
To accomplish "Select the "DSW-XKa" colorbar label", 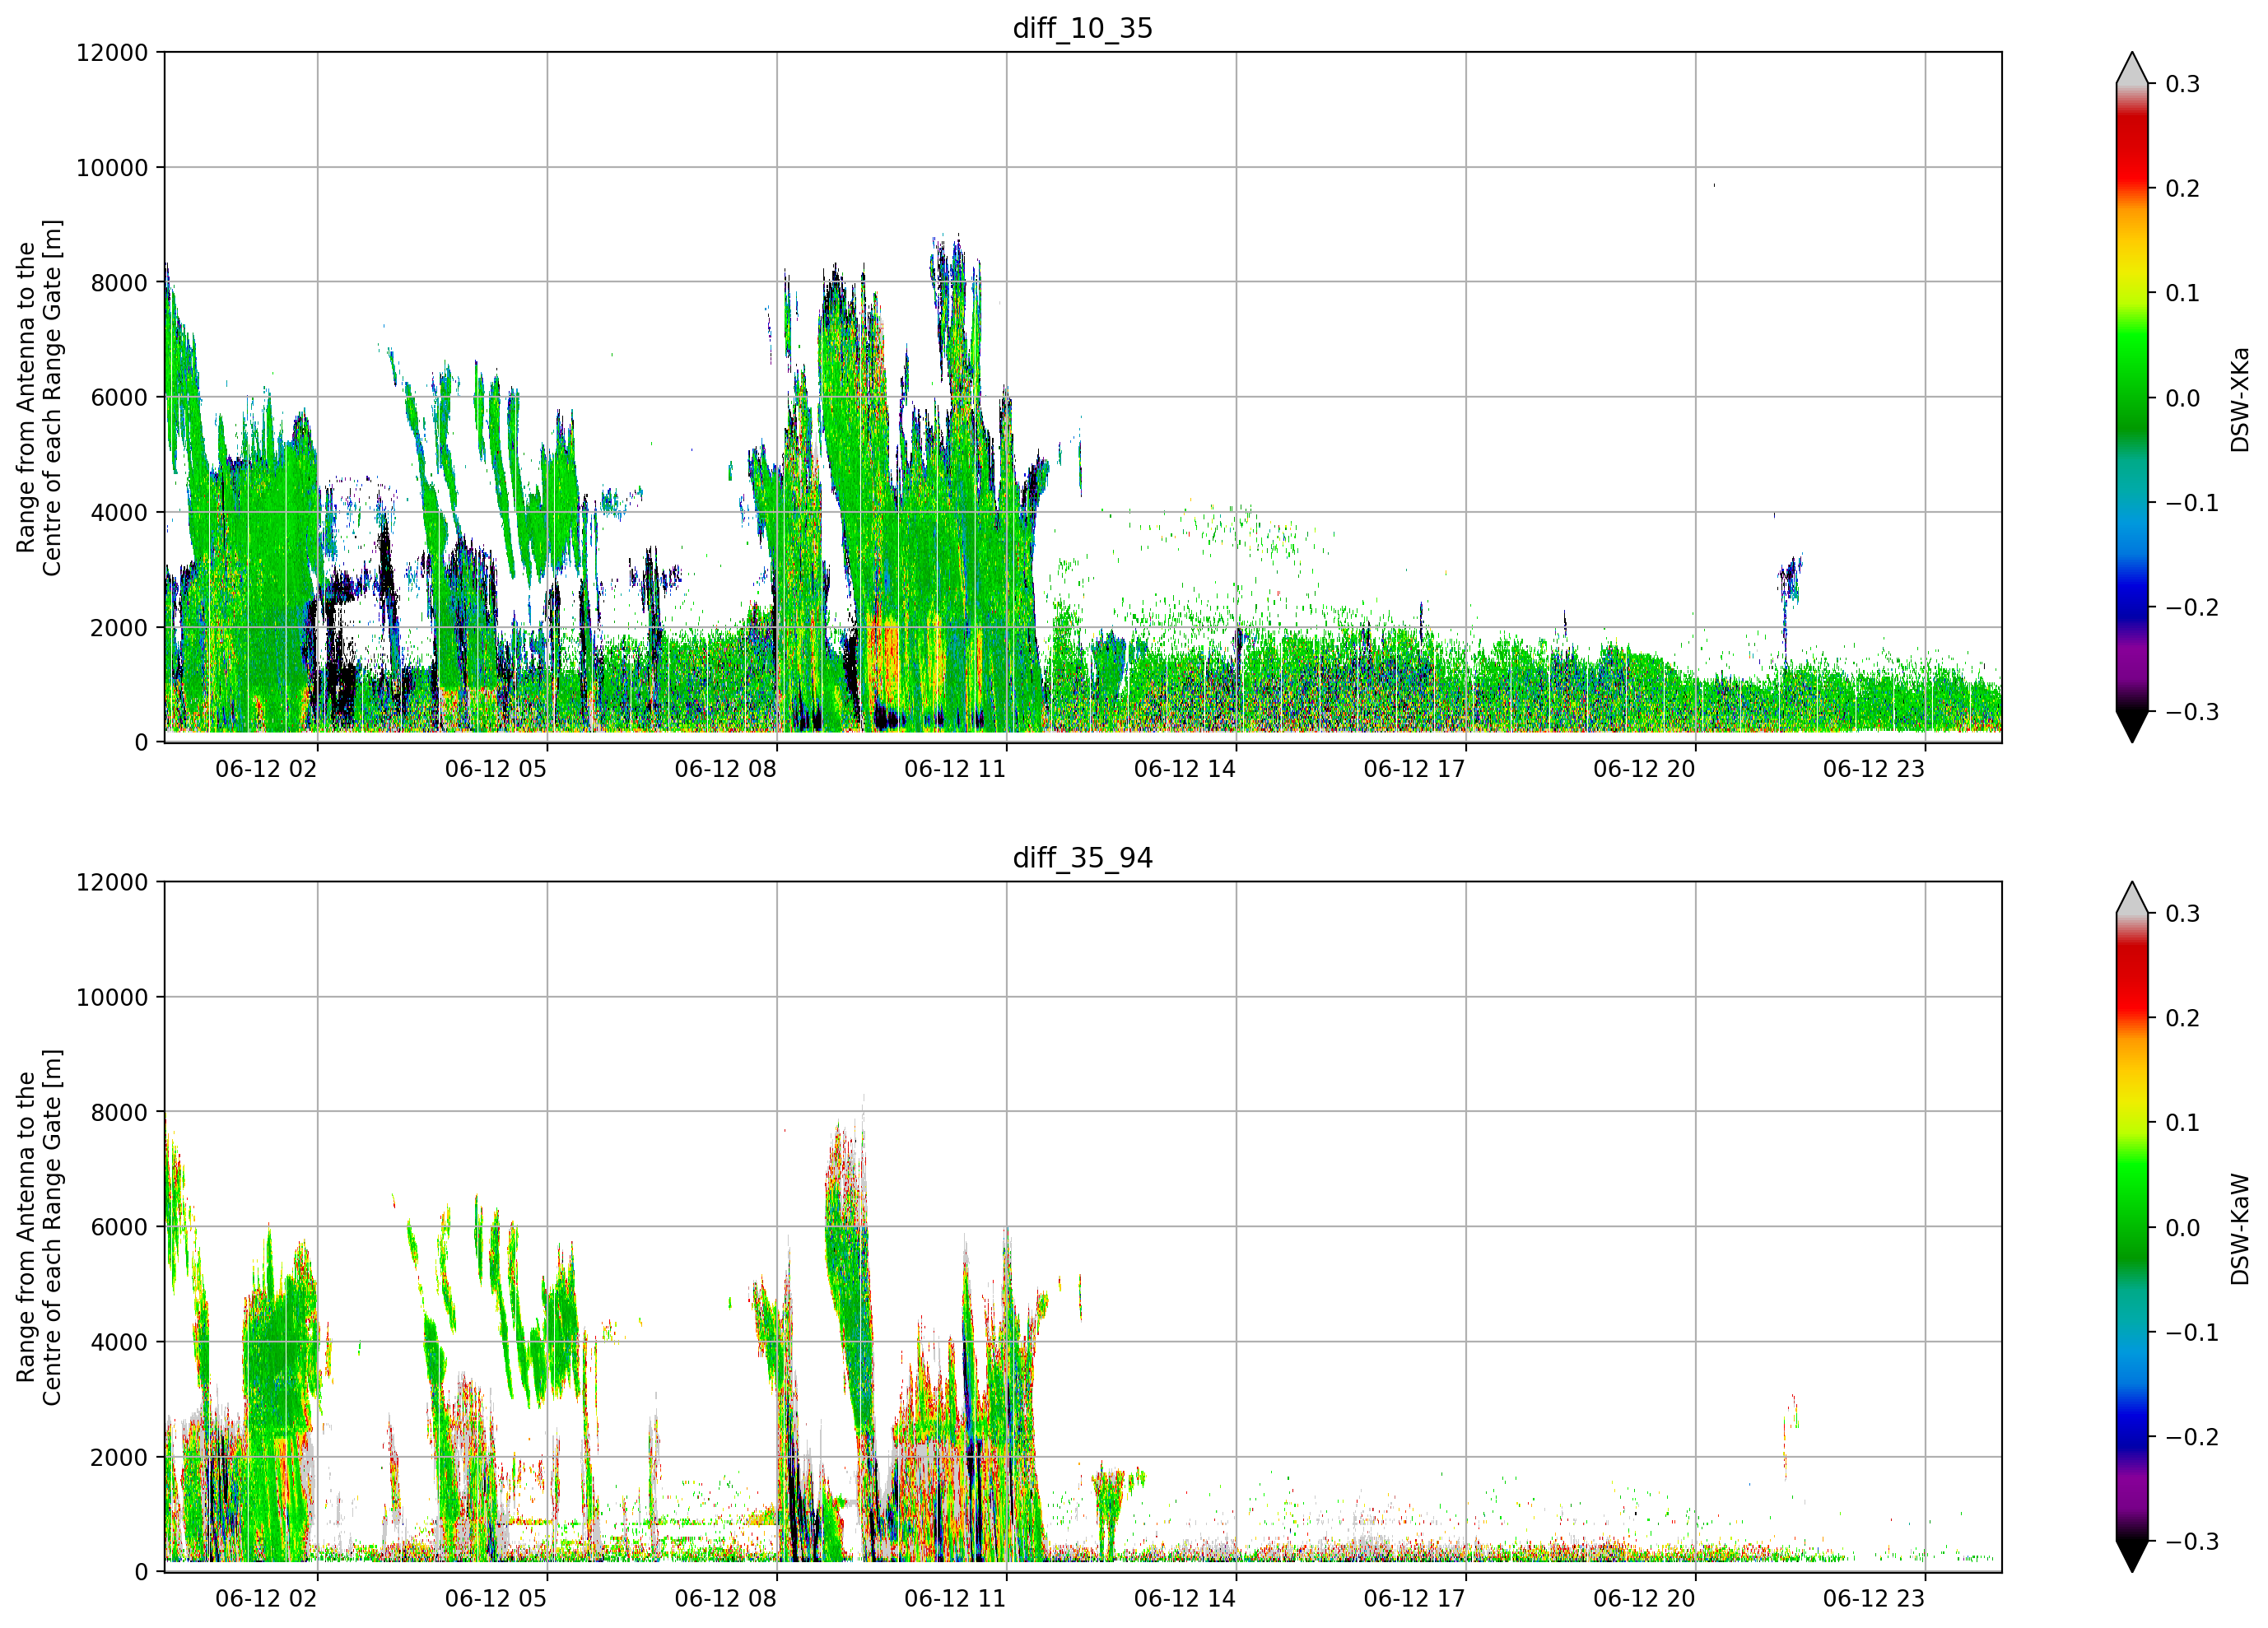I will (2239, 399).
